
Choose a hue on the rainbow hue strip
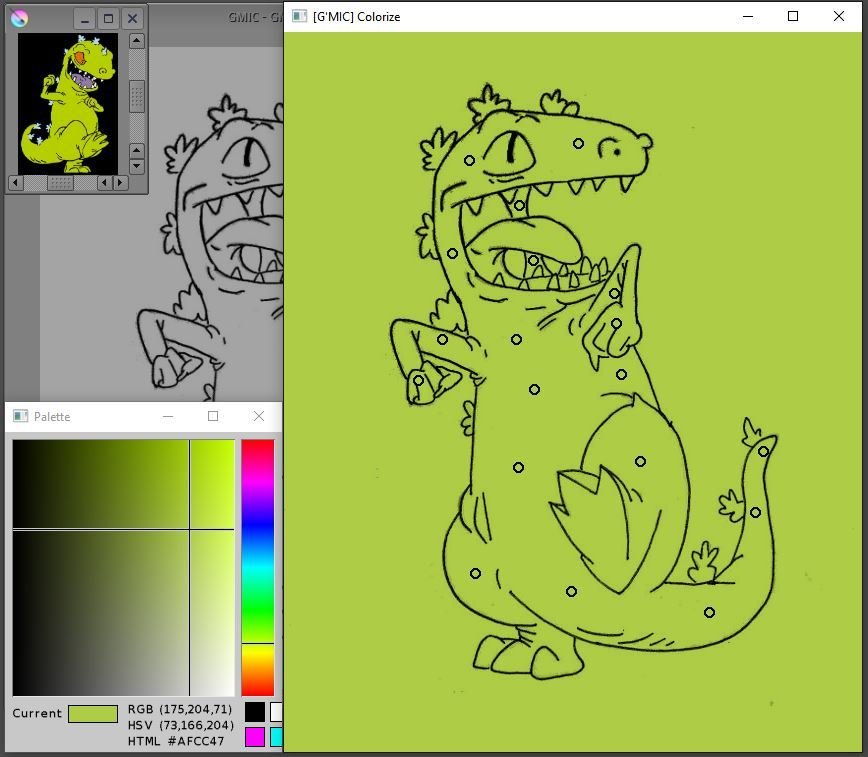point(257,568)
